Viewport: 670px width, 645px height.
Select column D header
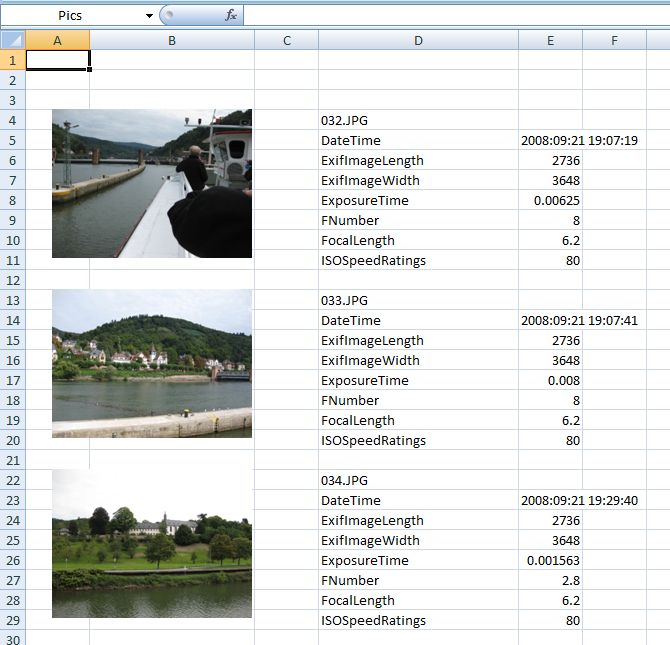click(418, 40)
